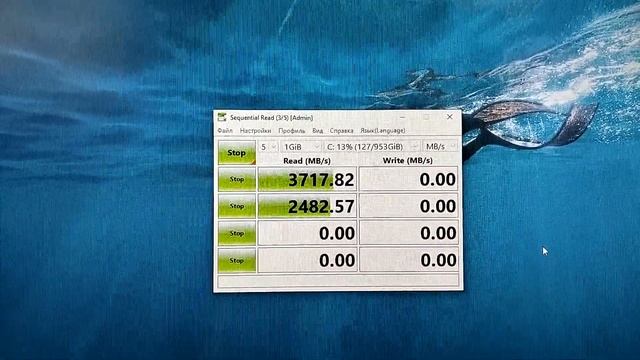Open the Язык(Language) menu
Screen dimensions: 640x360
click(x=382, y=131)
